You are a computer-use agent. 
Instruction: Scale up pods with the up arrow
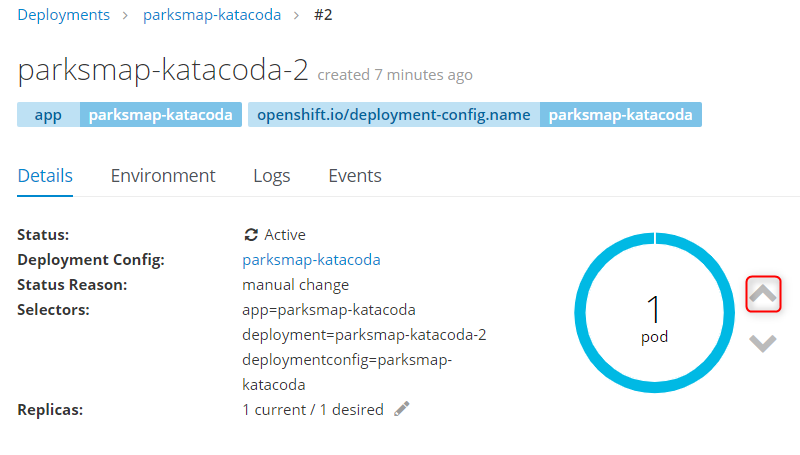(763, 294)
